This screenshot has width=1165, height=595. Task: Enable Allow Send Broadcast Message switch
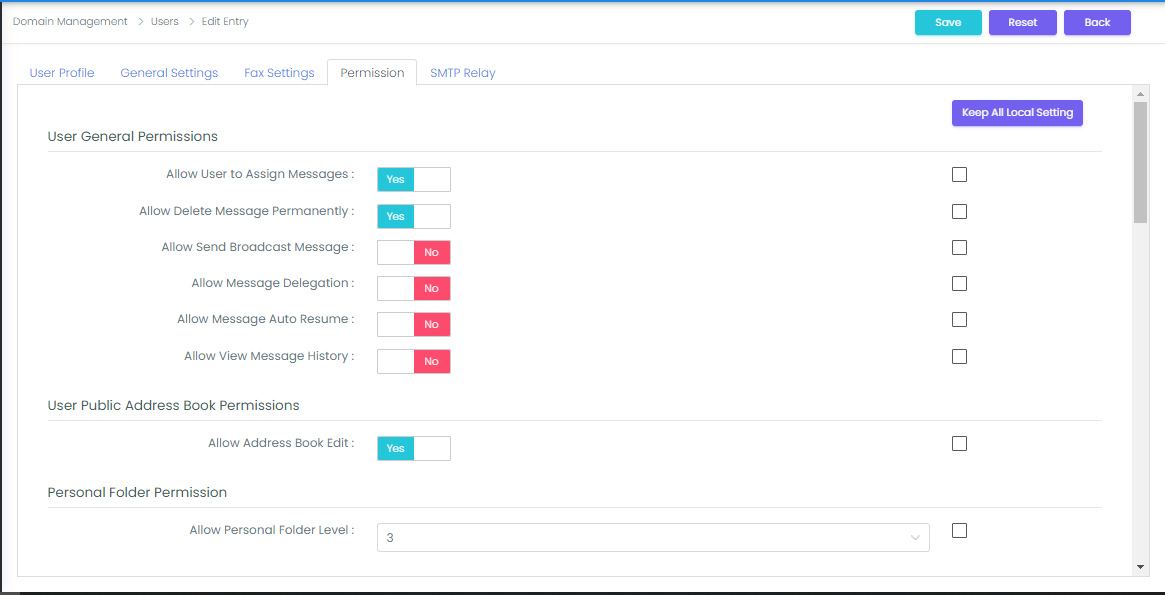click(414, 253)
